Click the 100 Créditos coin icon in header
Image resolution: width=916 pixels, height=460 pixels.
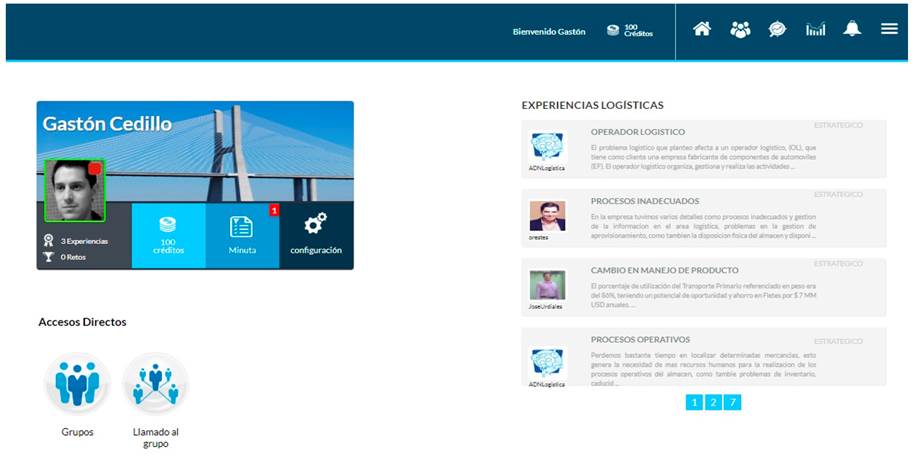pos(613,31)
